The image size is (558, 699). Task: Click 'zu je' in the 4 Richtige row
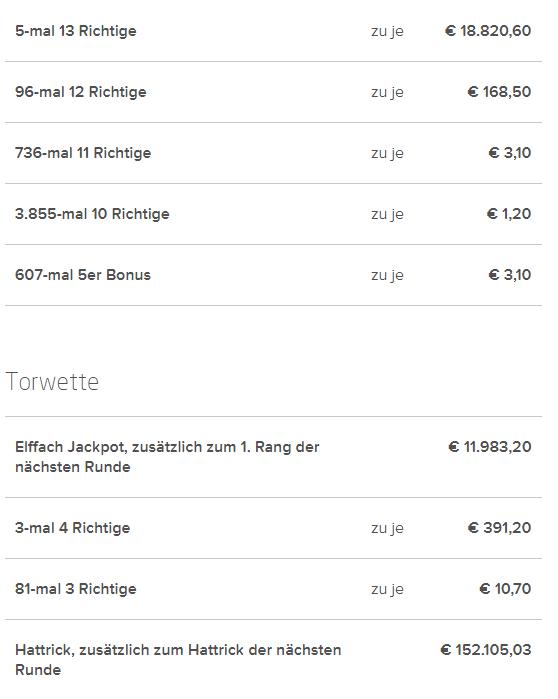point(387,528)
